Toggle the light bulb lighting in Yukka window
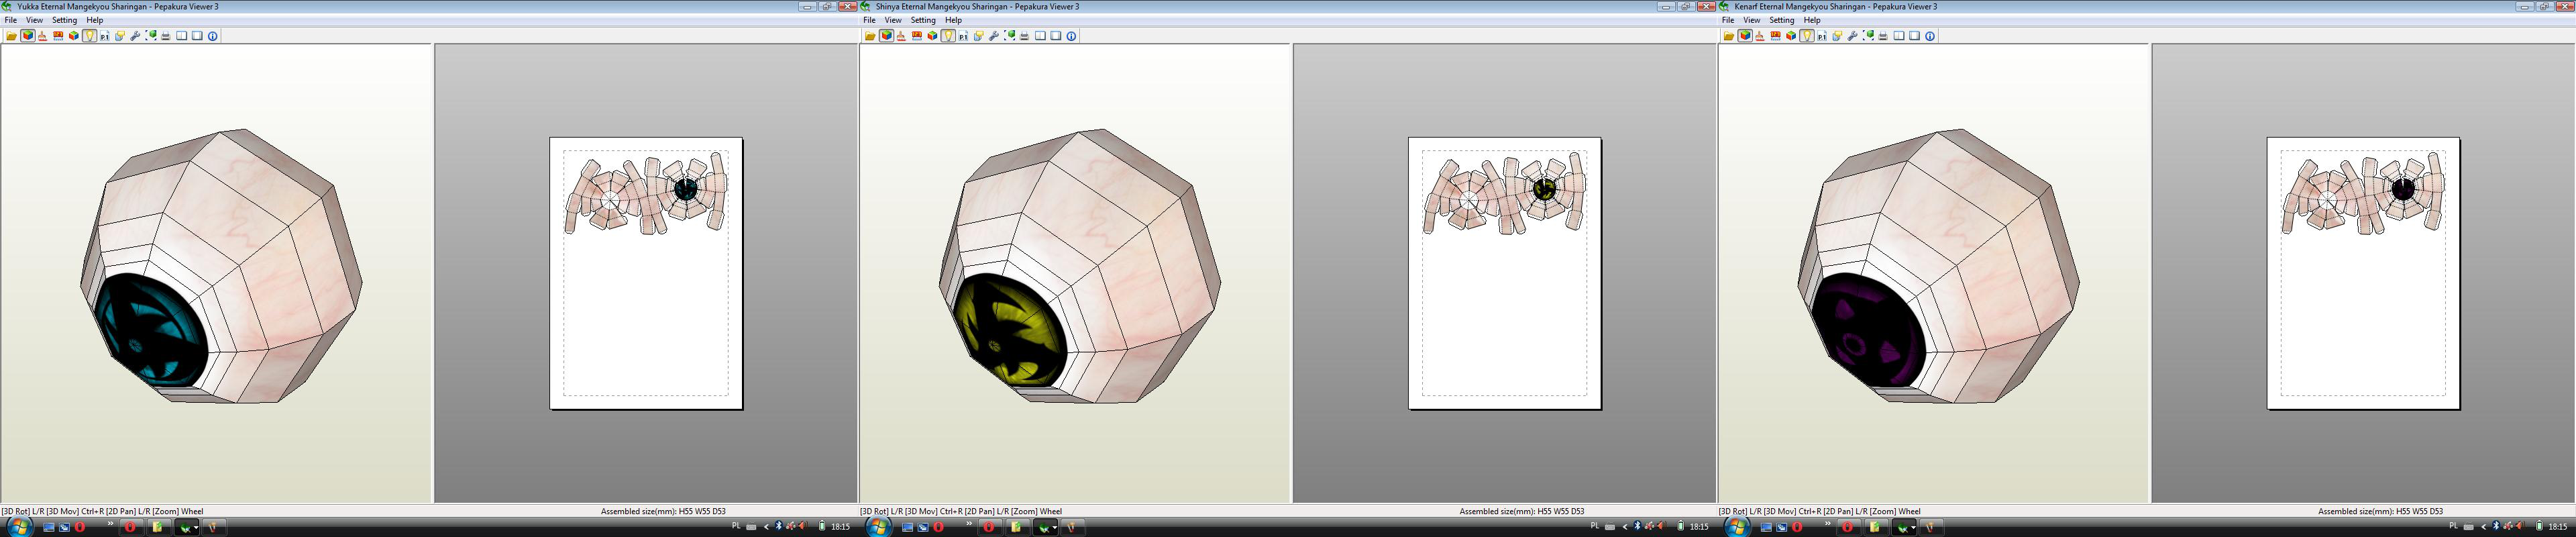2576x537 pixels. pos(90,36)
